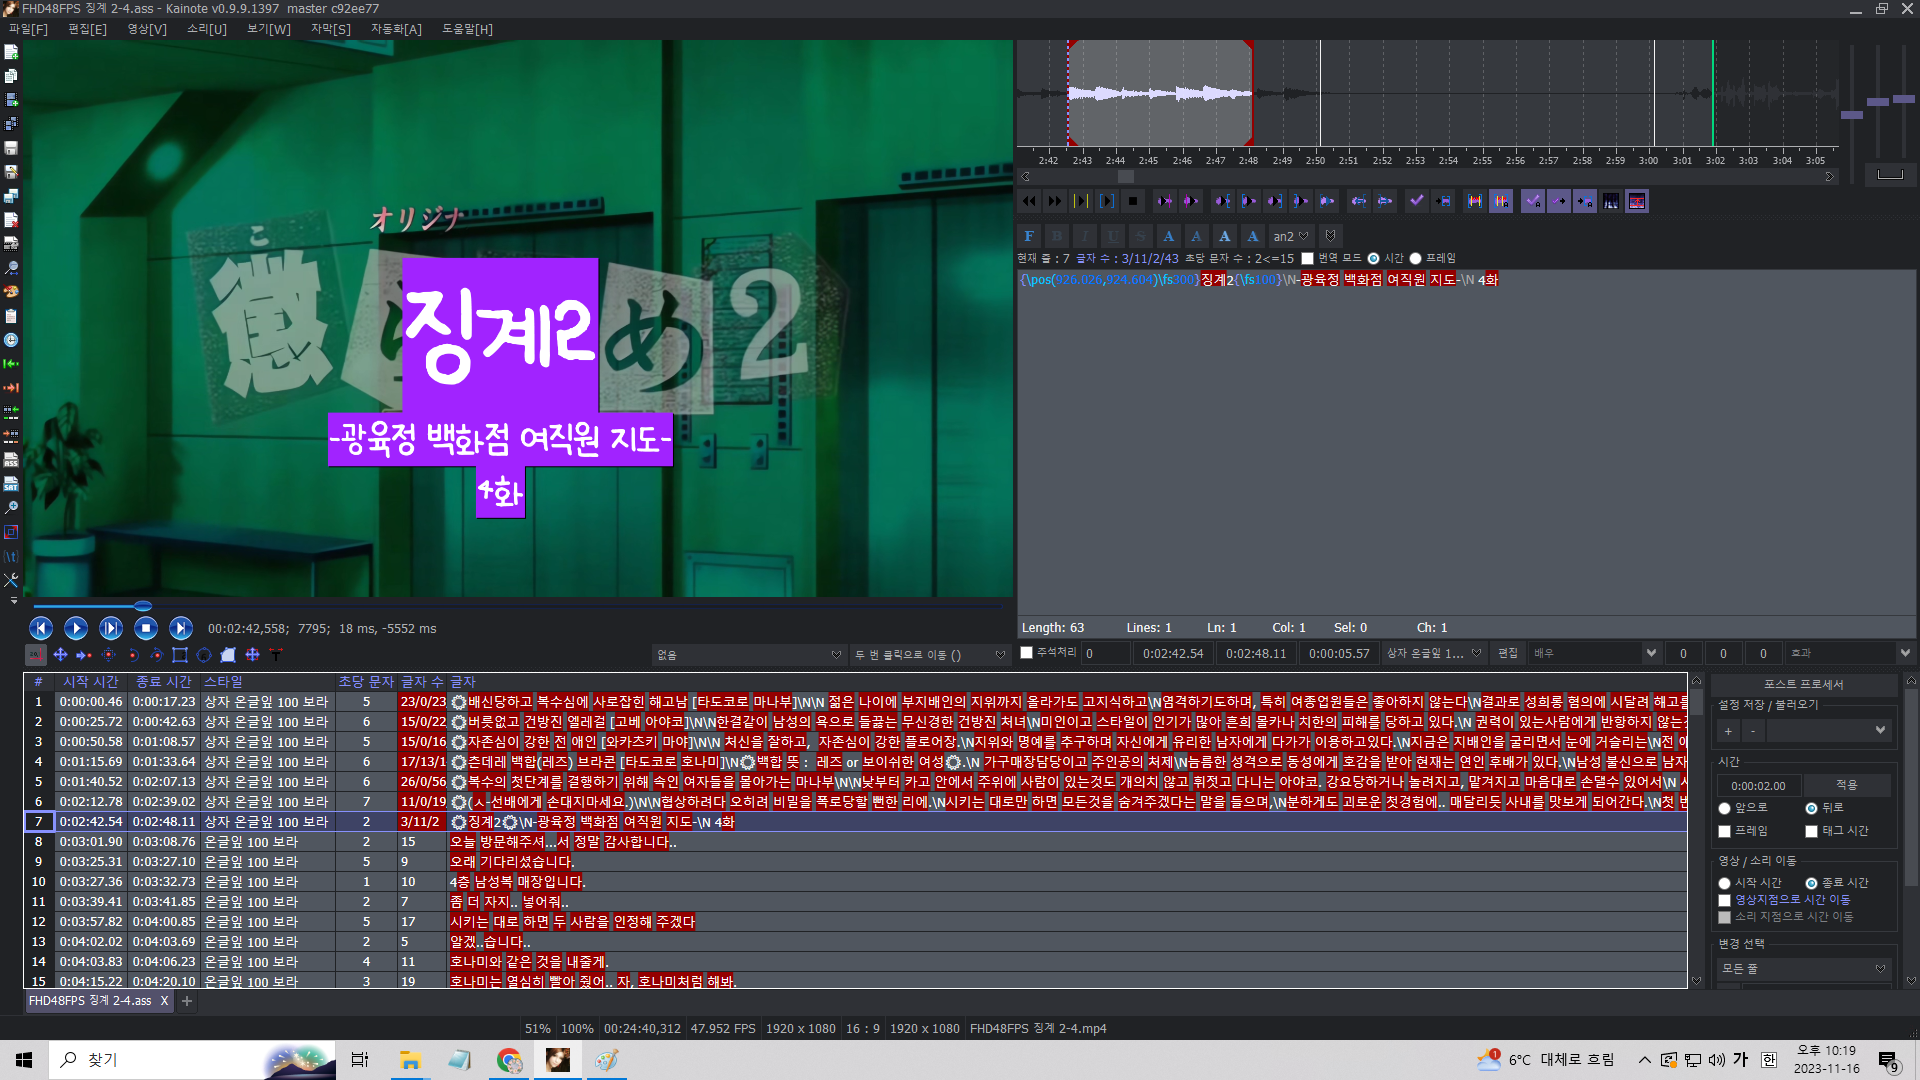The width and height of the screenshot is (1920, 1080).
Task: Select the 시간 radio button in editor
Action: point(1374,259)
